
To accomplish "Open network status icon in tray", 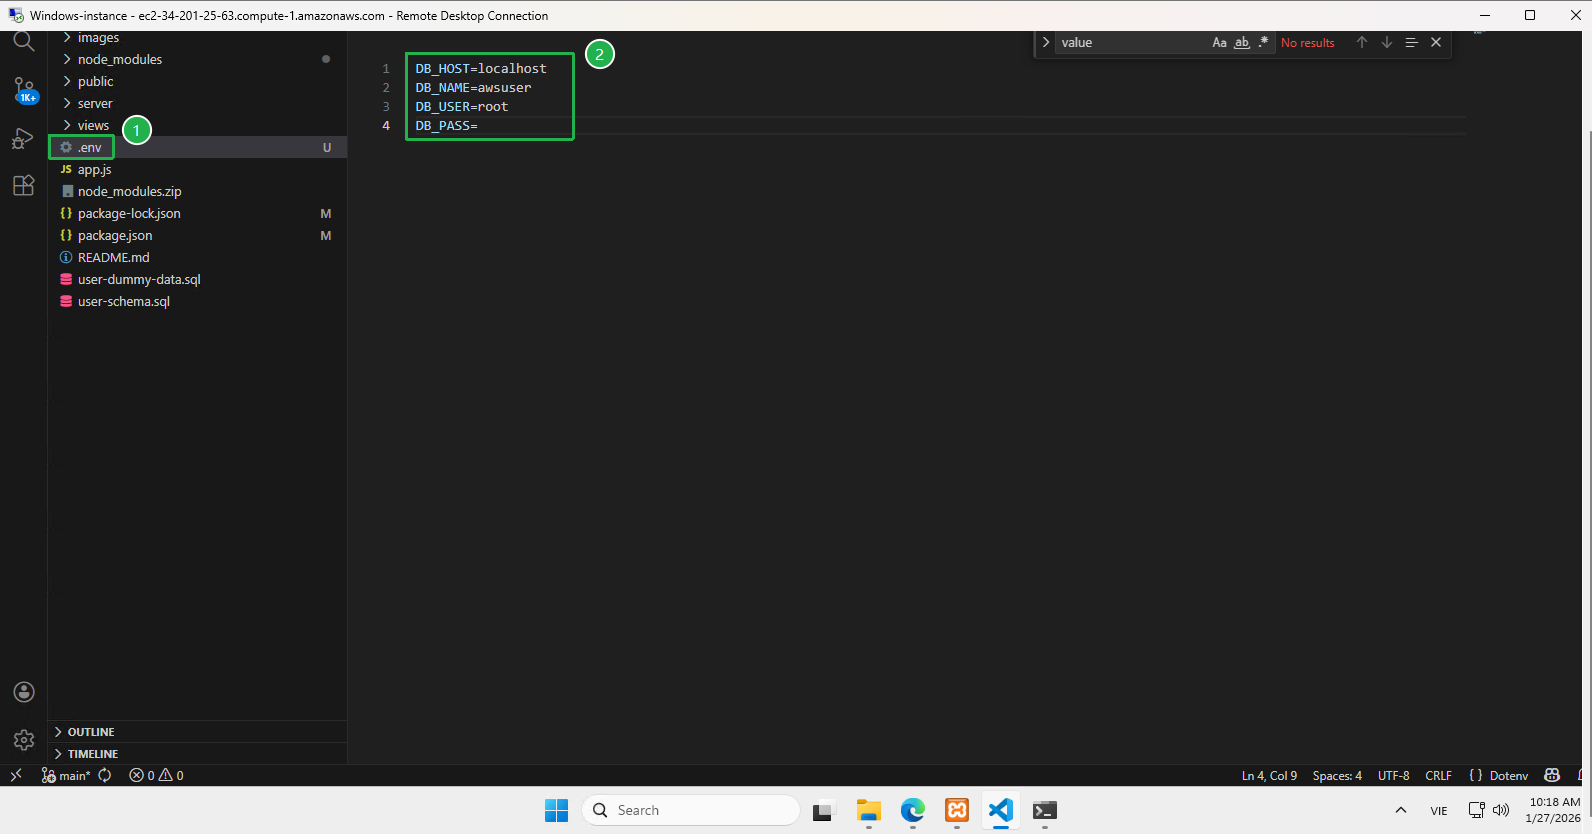I will point(1476,810).
